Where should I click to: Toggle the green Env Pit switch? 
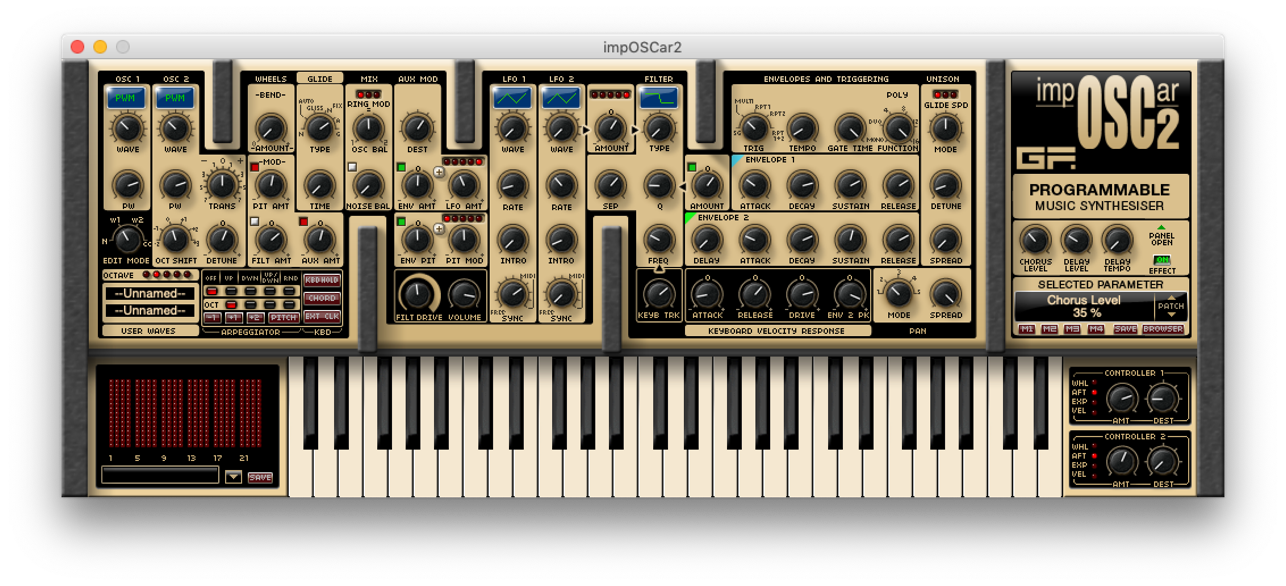click(x=401, y=221)
